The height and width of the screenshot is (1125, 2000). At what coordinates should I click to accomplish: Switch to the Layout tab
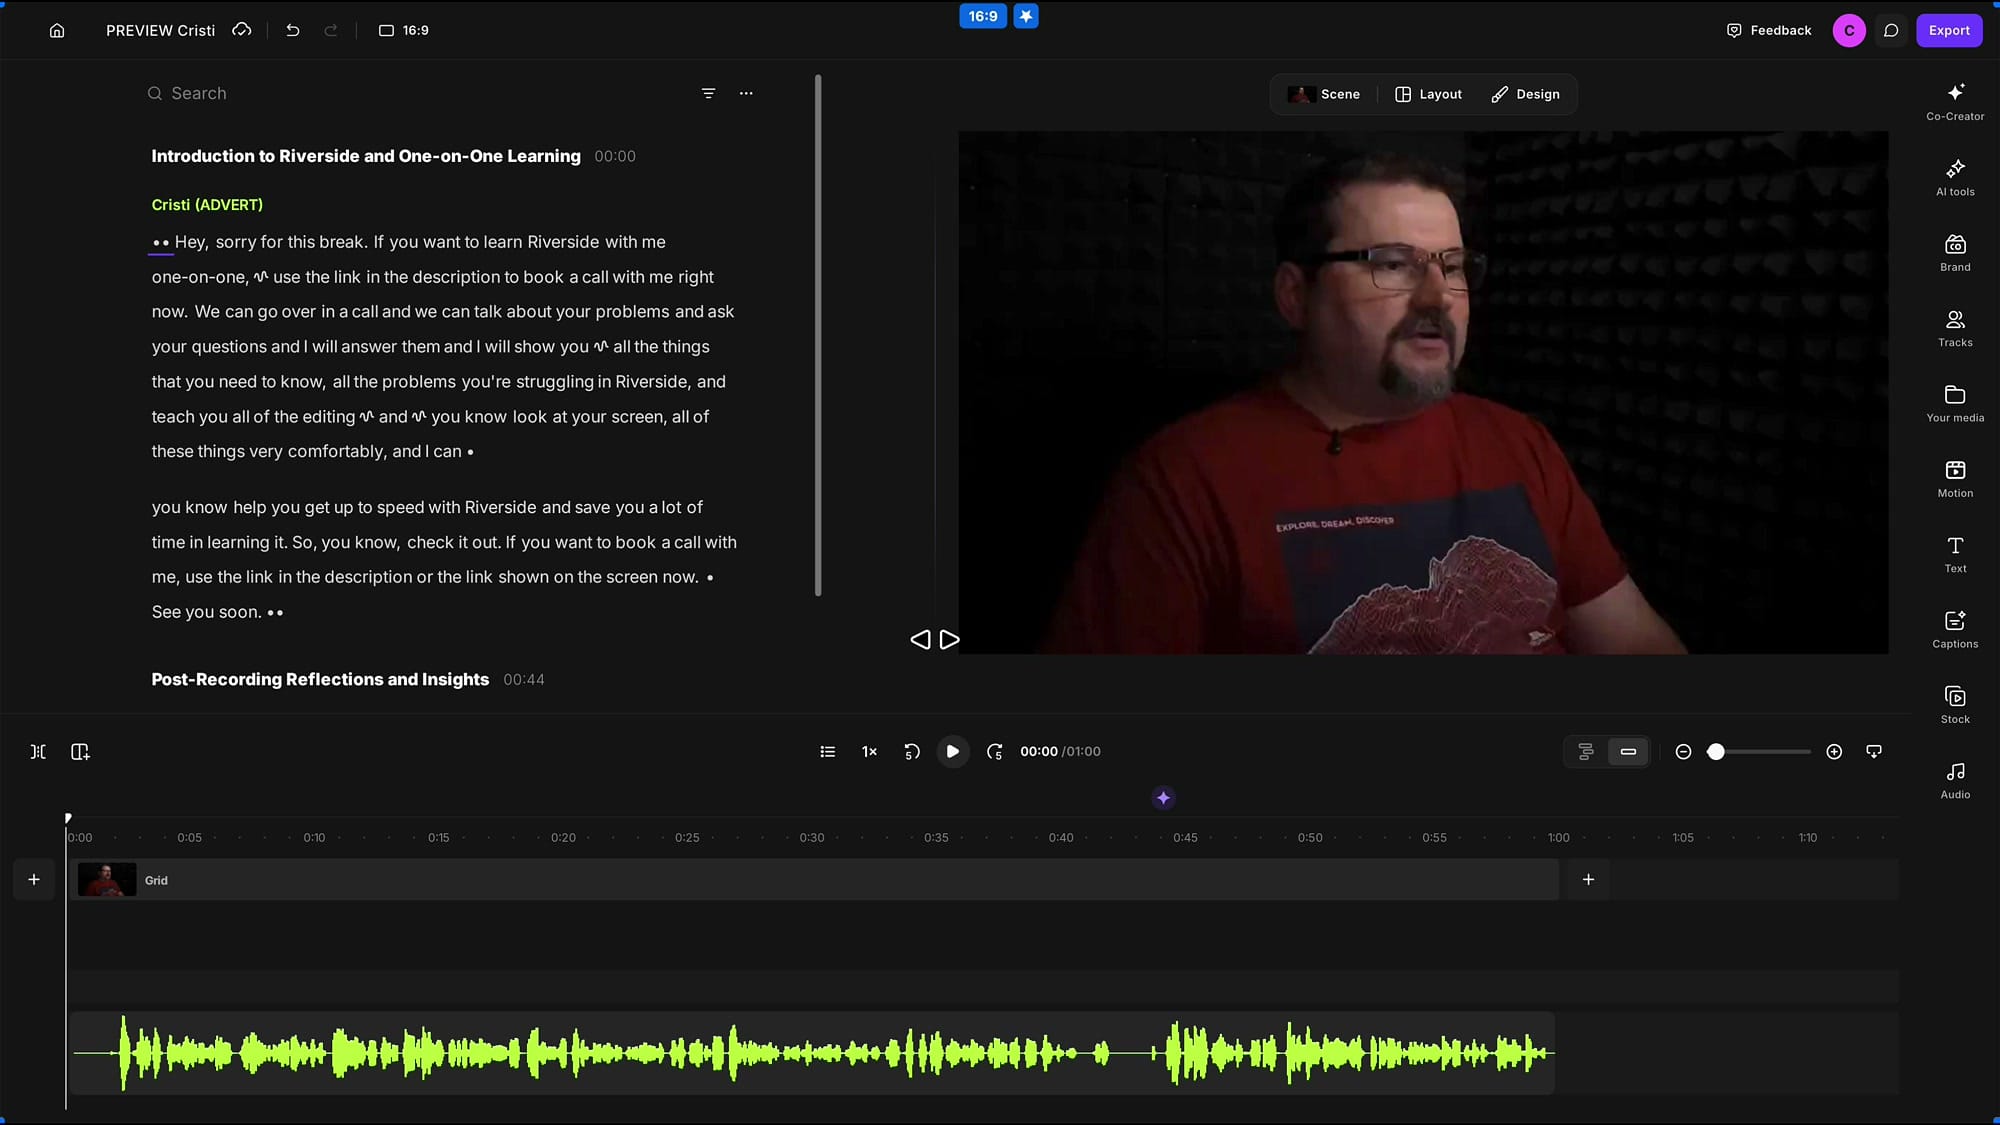tap(1428, 94)
